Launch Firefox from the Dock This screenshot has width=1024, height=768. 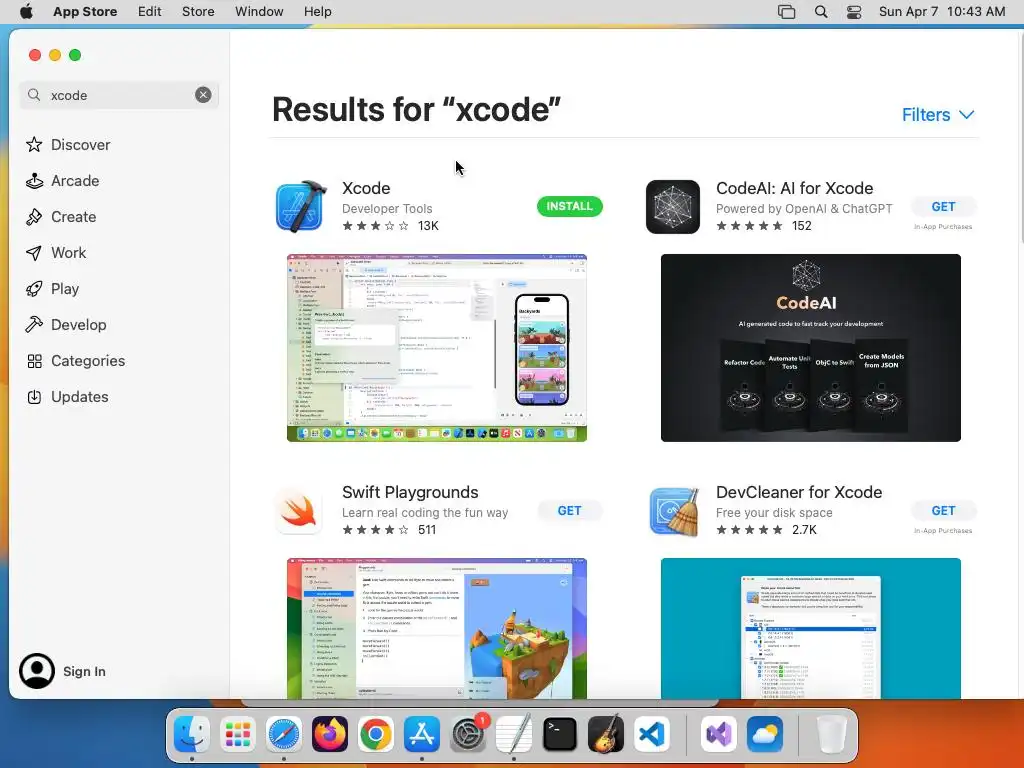pos(330,734)
